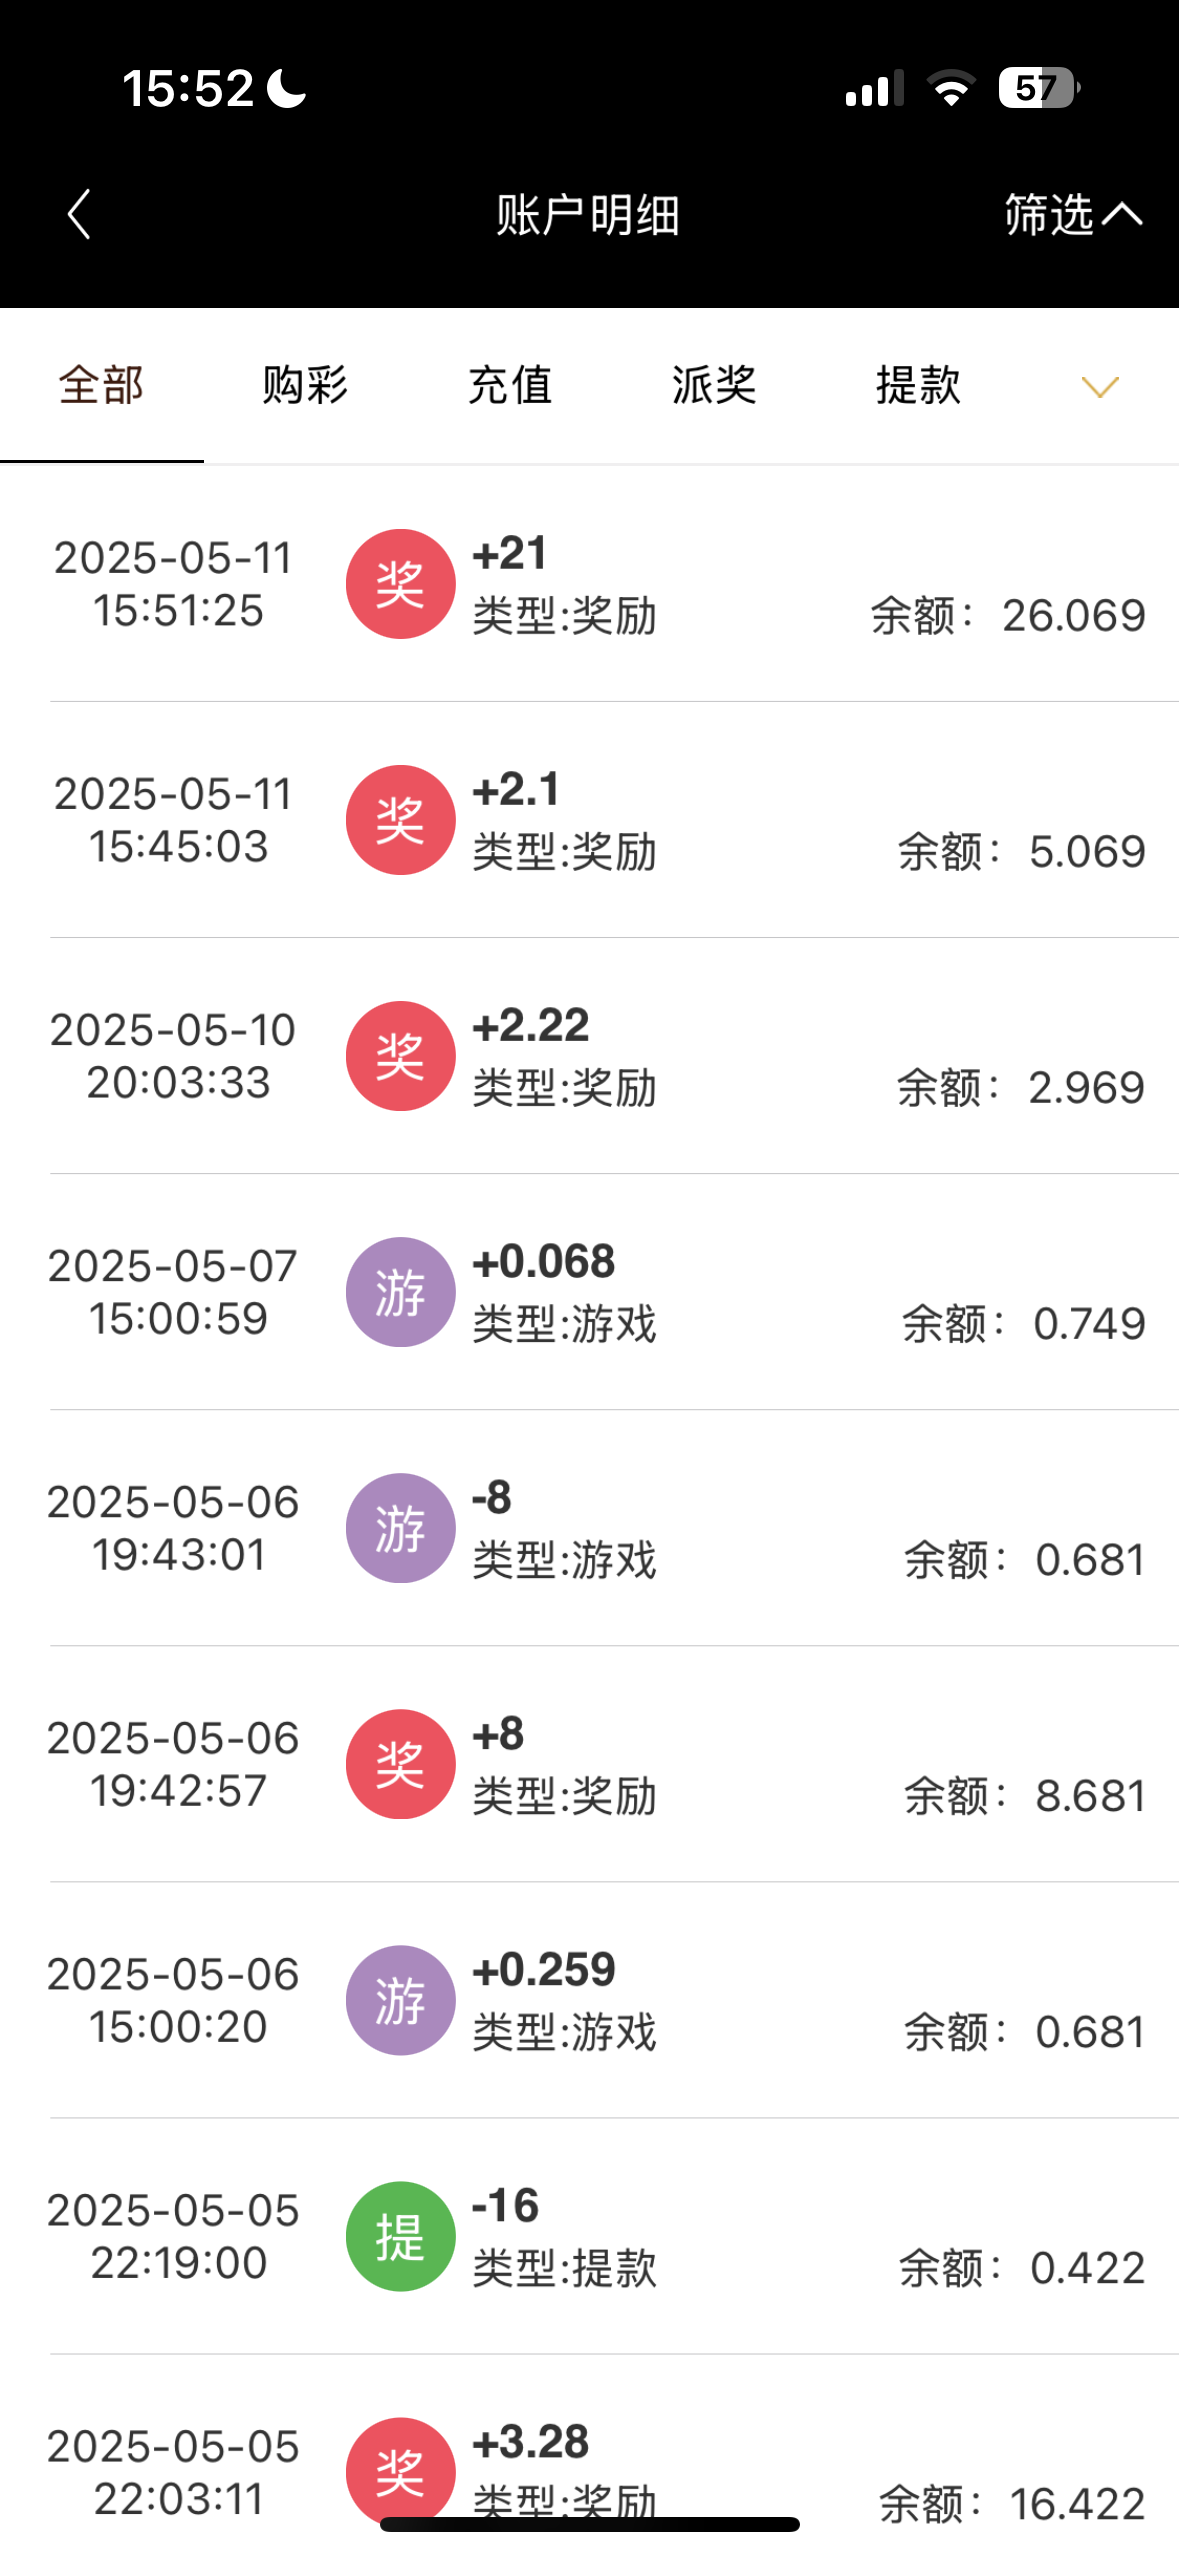1179x2556 pixels.
Task: Open the 派奖 tab
Action: 714,386
